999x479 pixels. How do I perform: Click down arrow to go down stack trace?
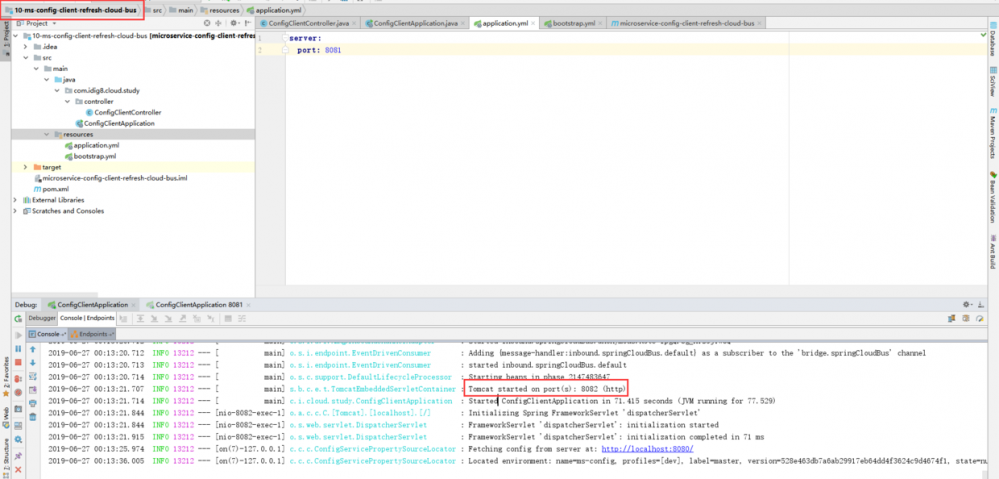[32, 362]
